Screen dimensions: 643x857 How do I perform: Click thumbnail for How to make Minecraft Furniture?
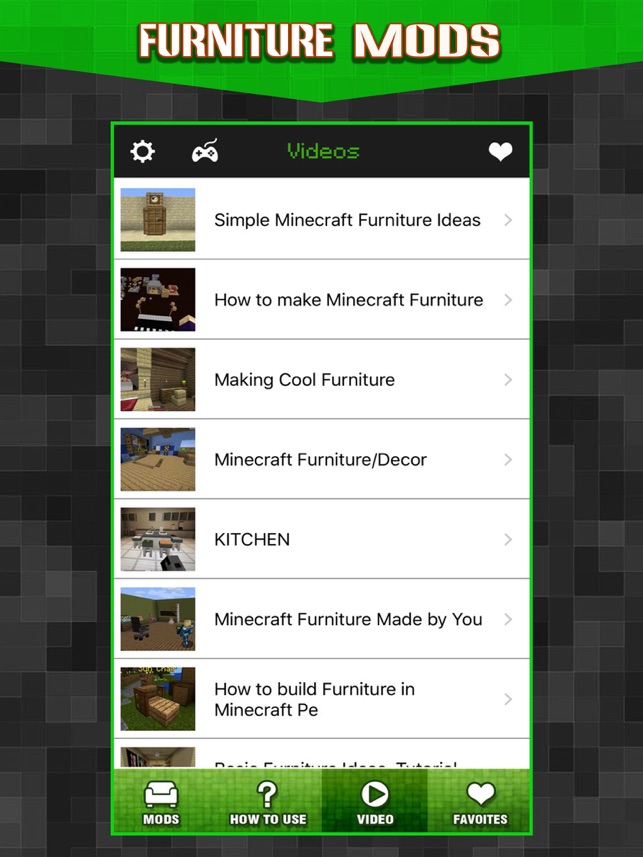click(x=157, y=300)
